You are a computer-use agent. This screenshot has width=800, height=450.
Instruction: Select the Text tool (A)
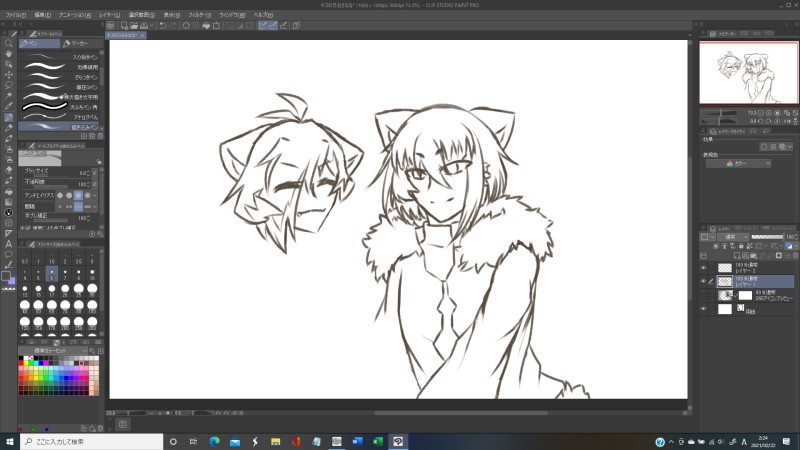point(8,244)
